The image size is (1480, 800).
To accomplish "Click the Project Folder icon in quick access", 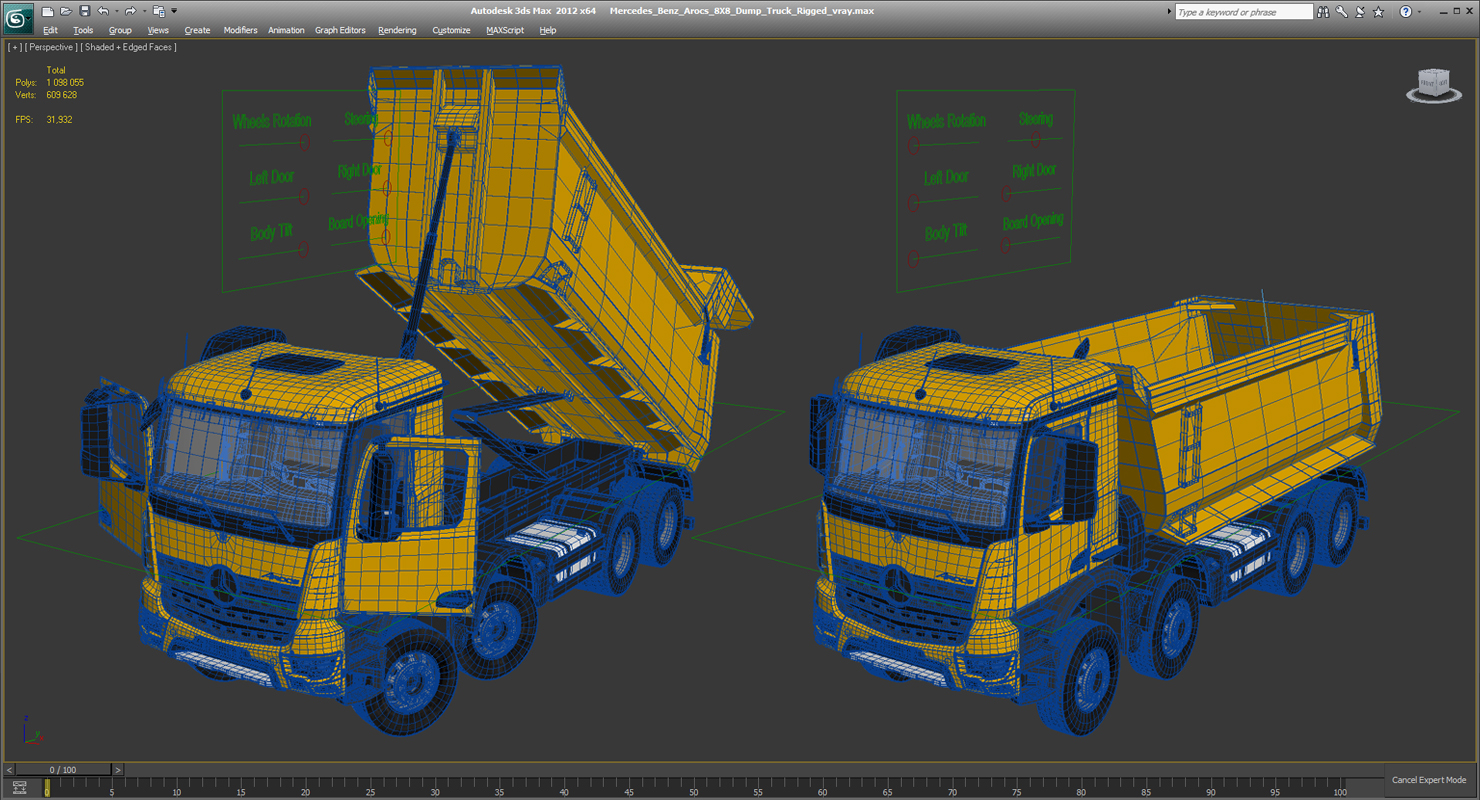I will (x=158, y=11).
